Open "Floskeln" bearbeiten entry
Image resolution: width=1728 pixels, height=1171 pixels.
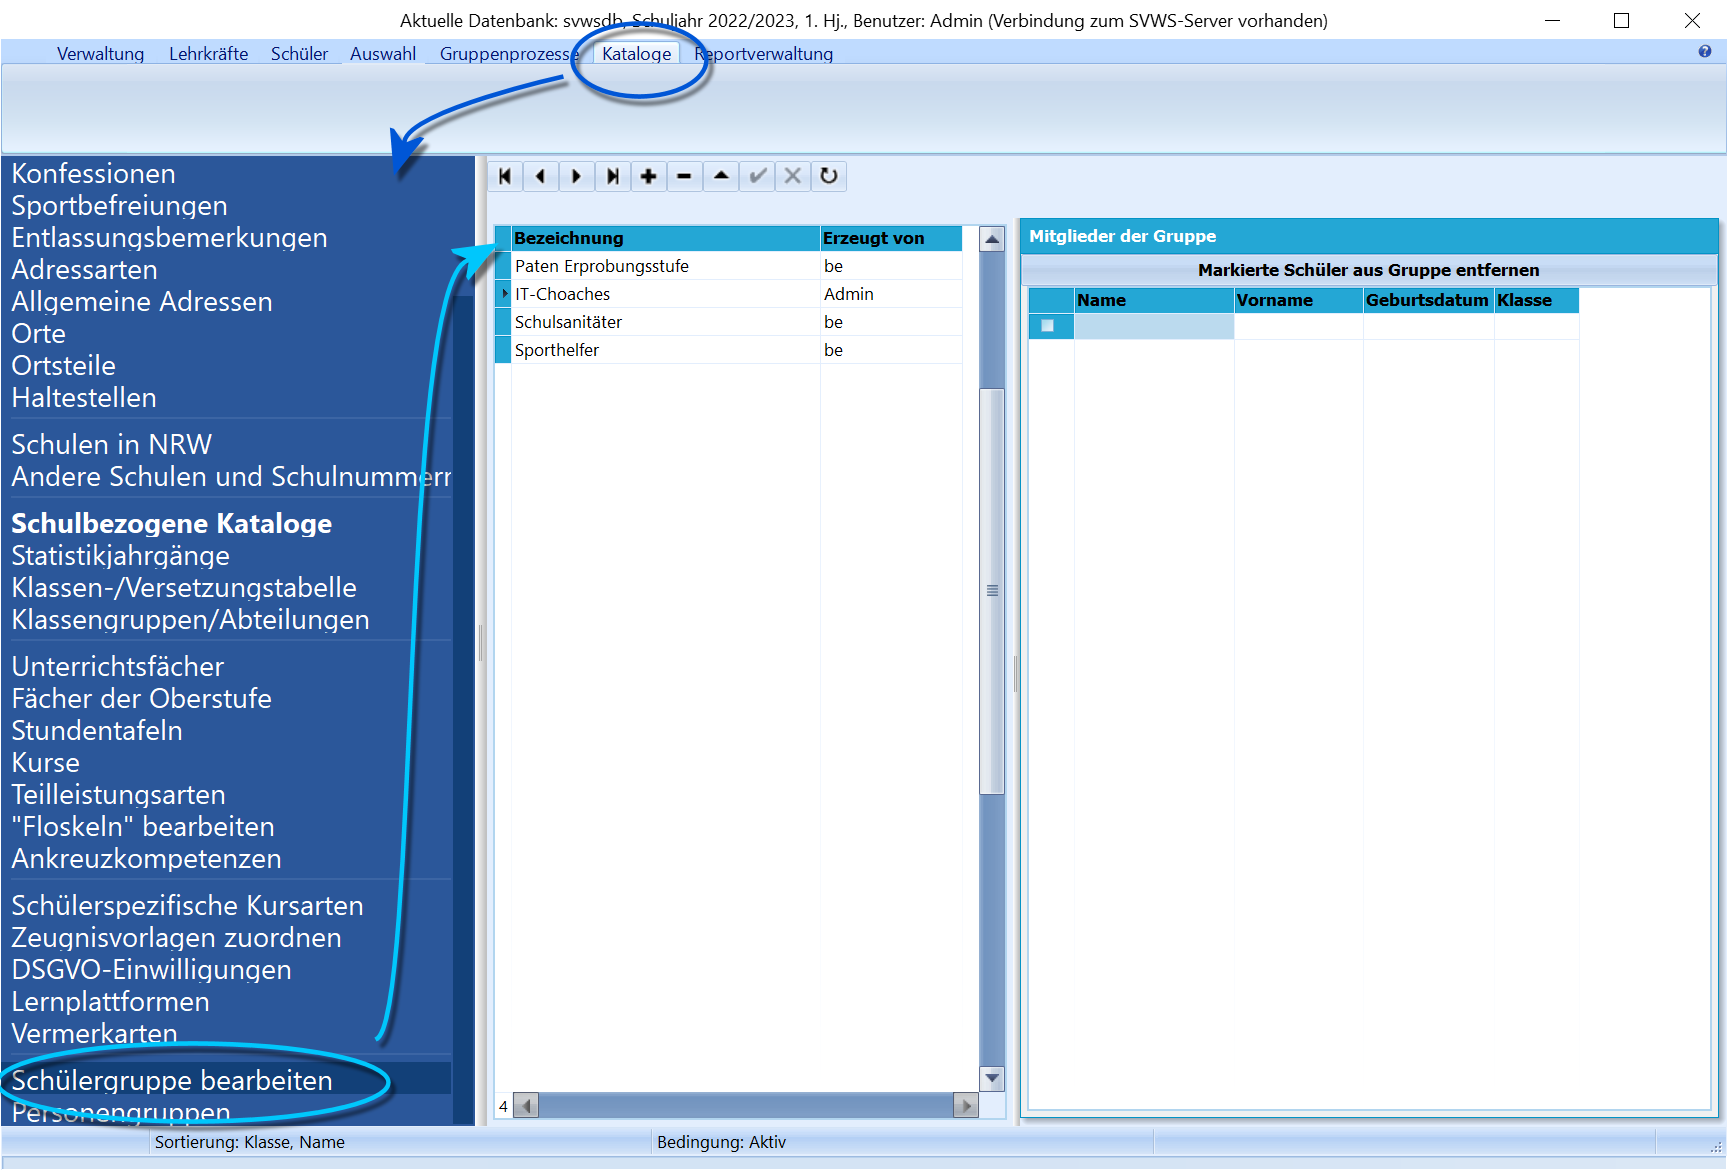(143, 827)
